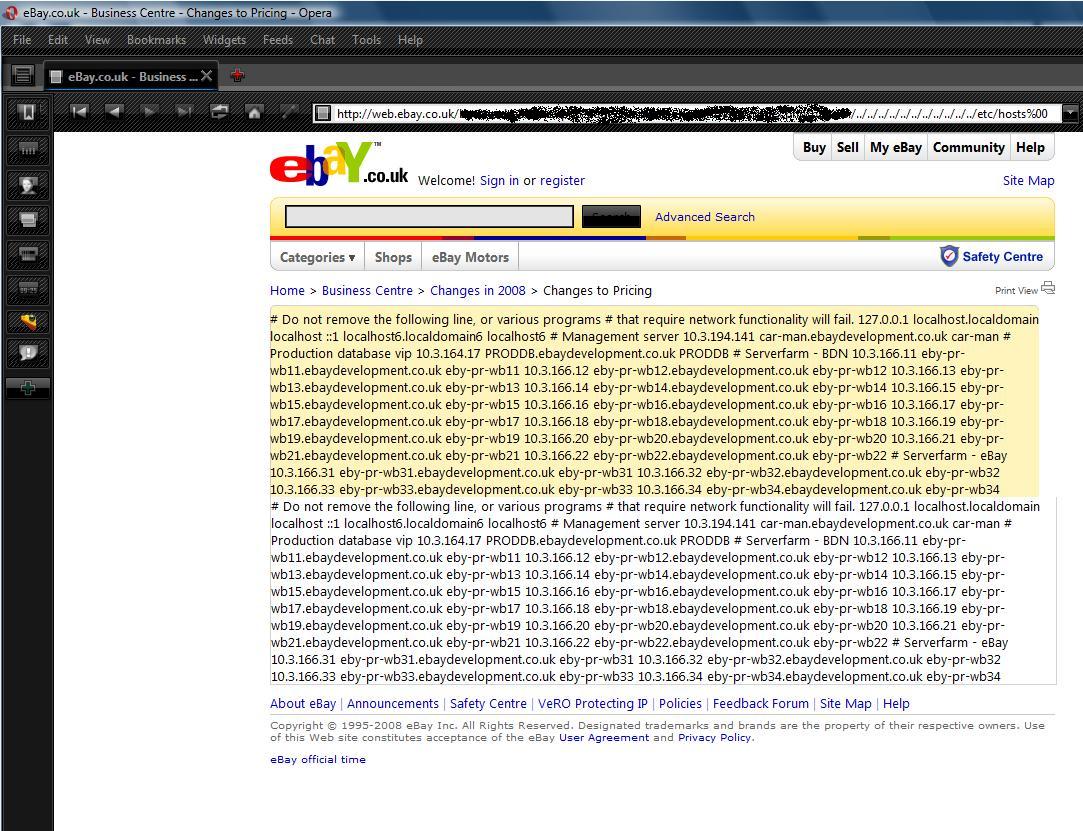Screen dimensions: 1083x831
Task: Open the Advanced Search link
Action: [705, 217]
